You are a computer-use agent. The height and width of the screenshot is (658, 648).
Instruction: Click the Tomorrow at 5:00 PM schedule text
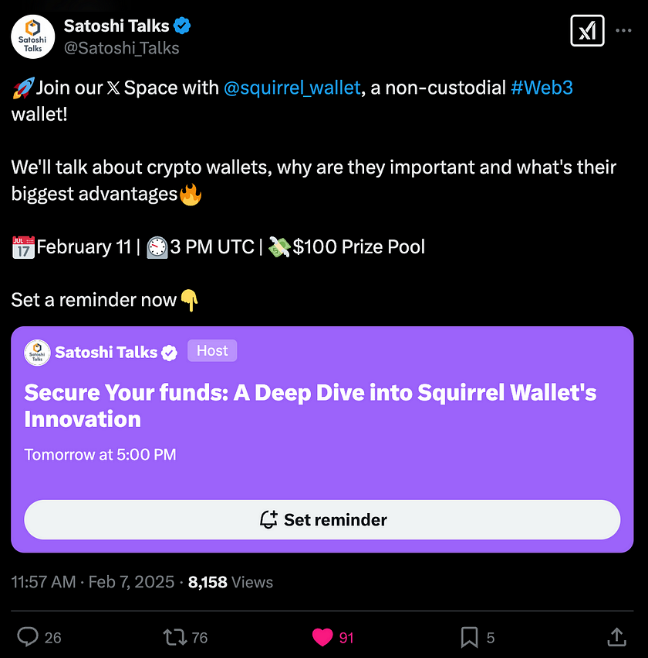click(x=100, y=455)
